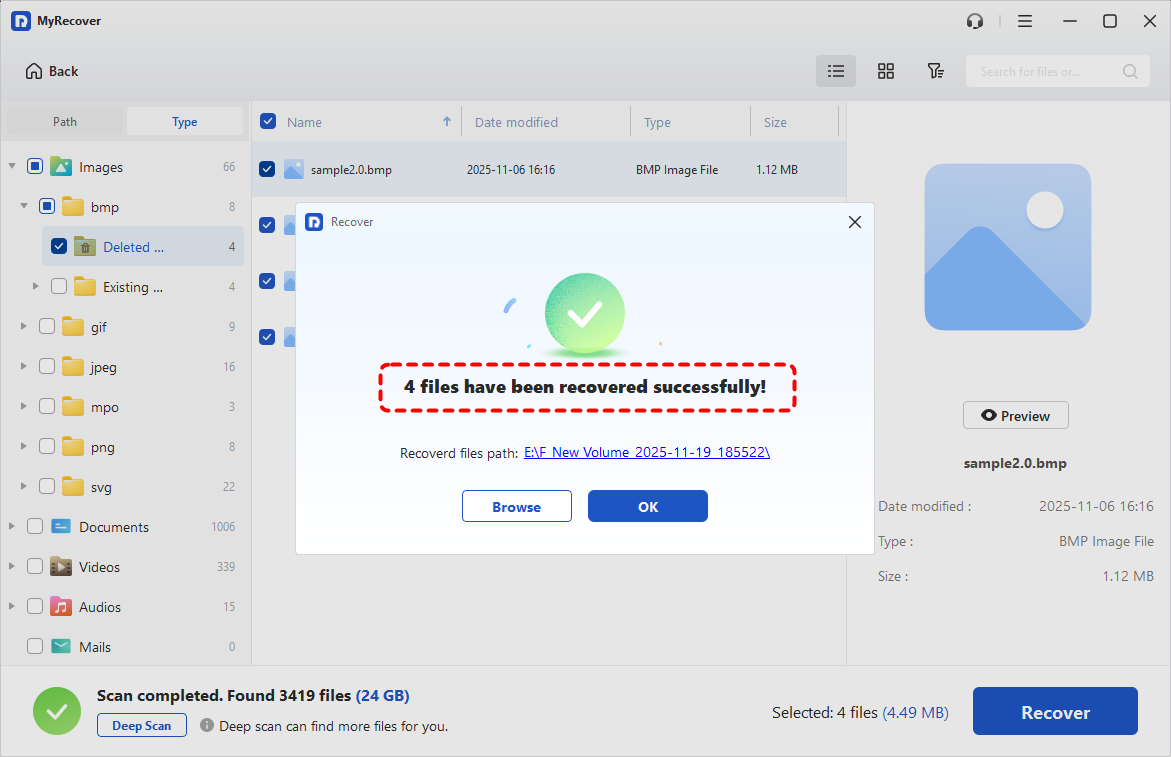Switch to grid thumbnail view

(886, 71)
